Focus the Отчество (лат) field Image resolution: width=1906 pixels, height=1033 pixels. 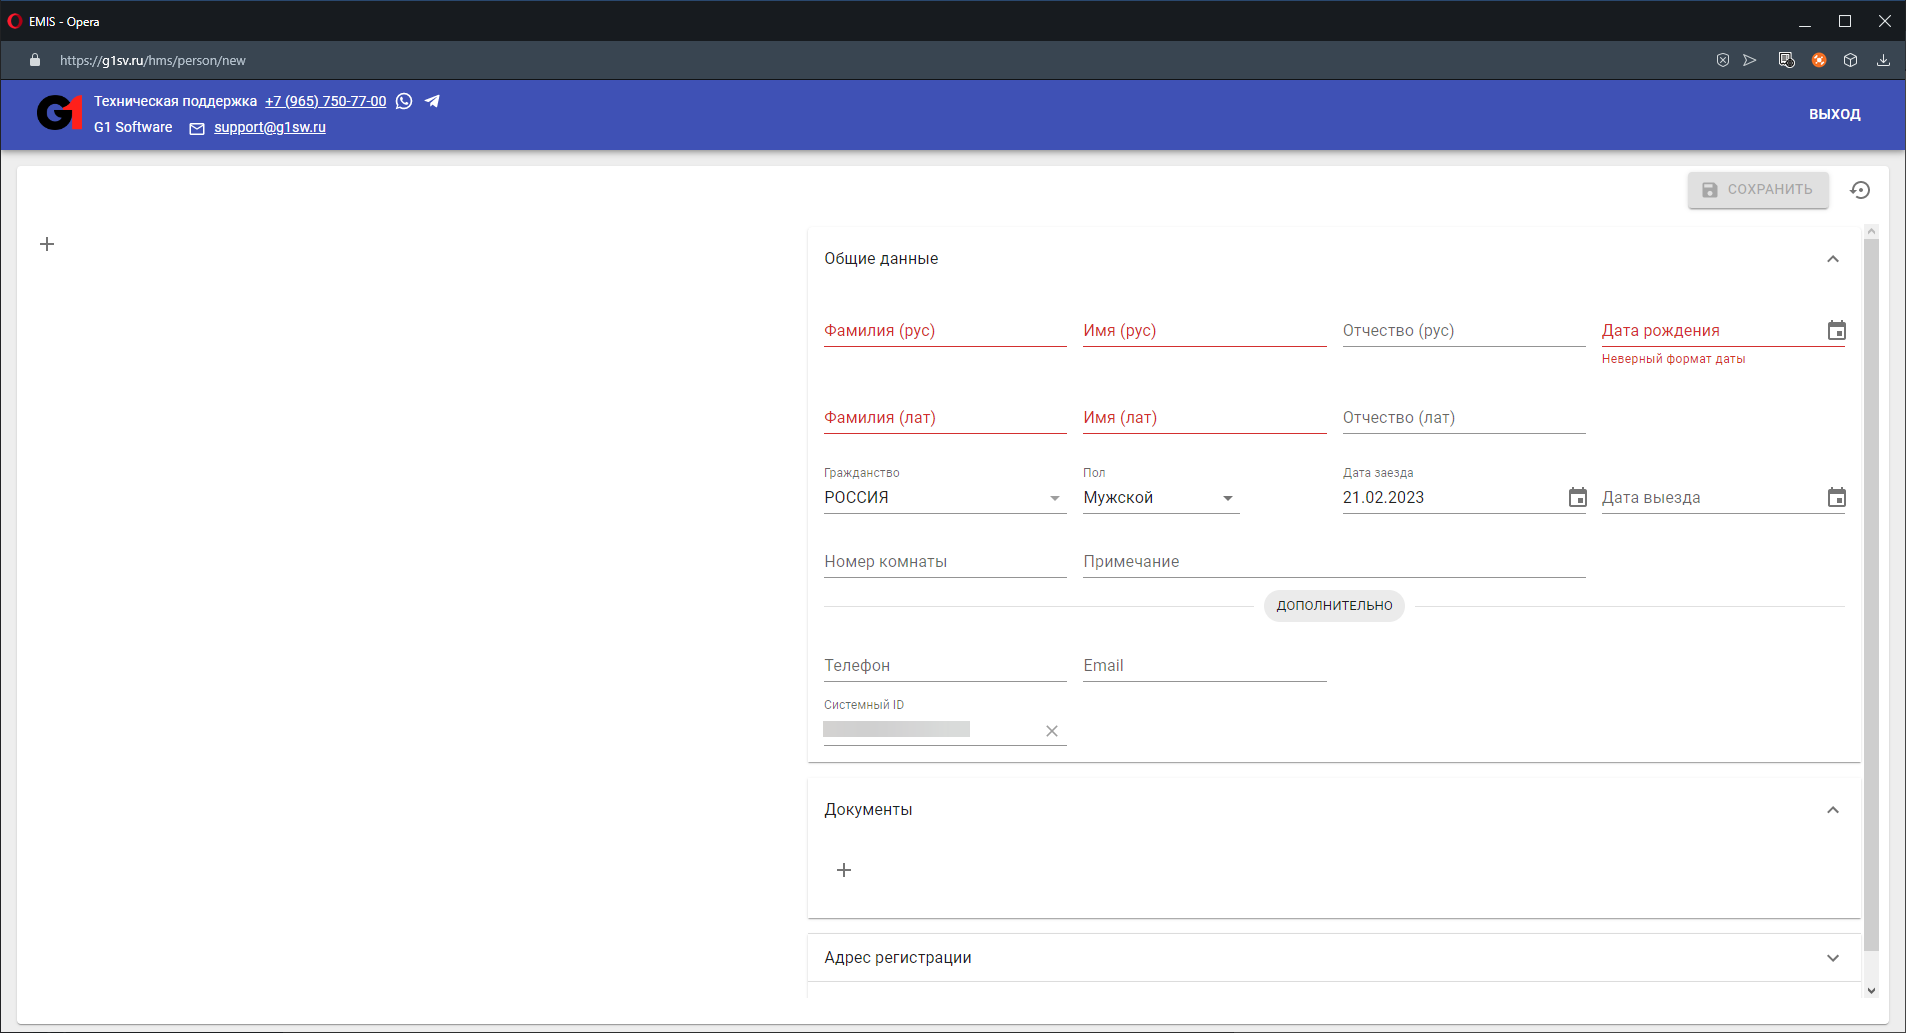click(x=1464, y=418)
